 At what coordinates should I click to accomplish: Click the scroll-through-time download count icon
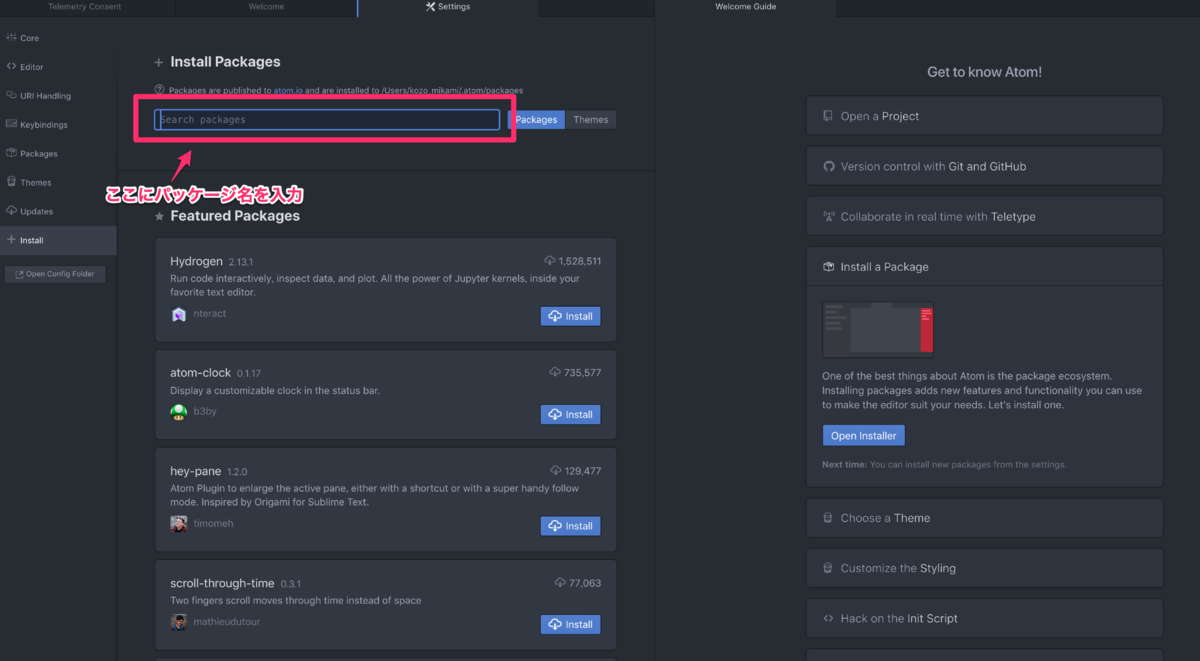point(560,582)
